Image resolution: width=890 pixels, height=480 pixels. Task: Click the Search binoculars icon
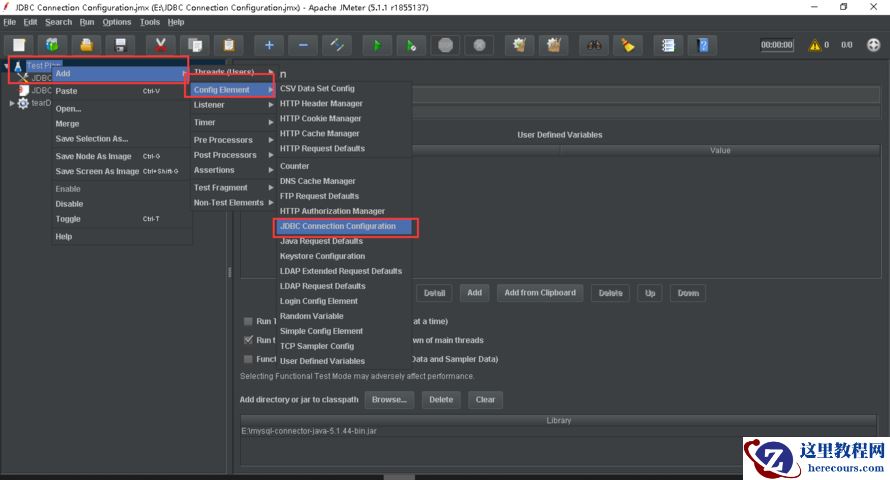pyautogui.click(x=594, y=45)
